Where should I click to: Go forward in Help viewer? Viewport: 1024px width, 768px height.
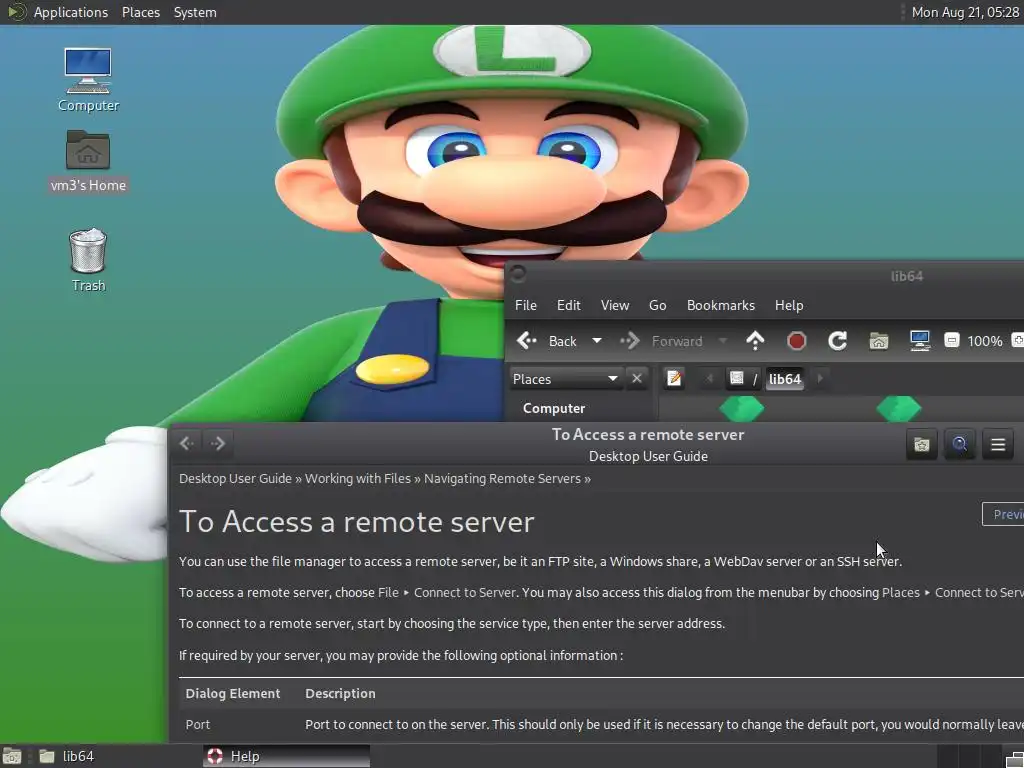(x=218, y=443)
